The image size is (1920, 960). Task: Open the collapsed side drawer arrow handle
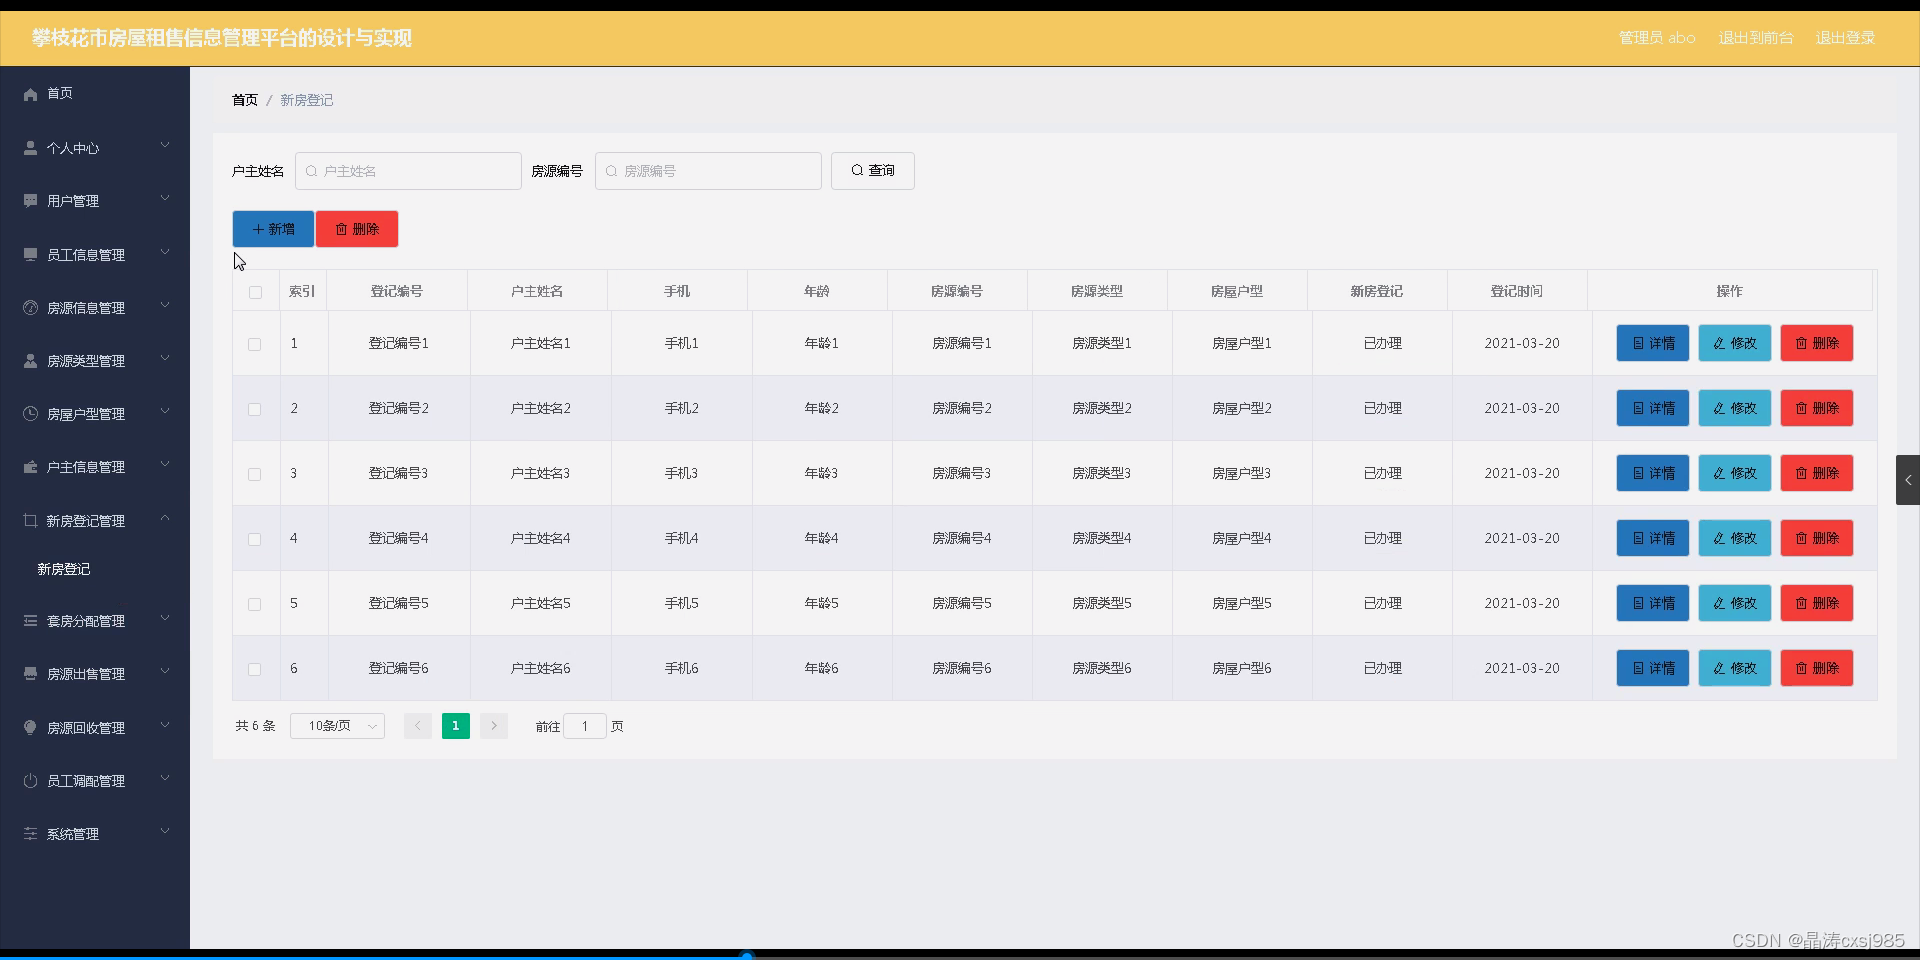tap(1907, 480)
